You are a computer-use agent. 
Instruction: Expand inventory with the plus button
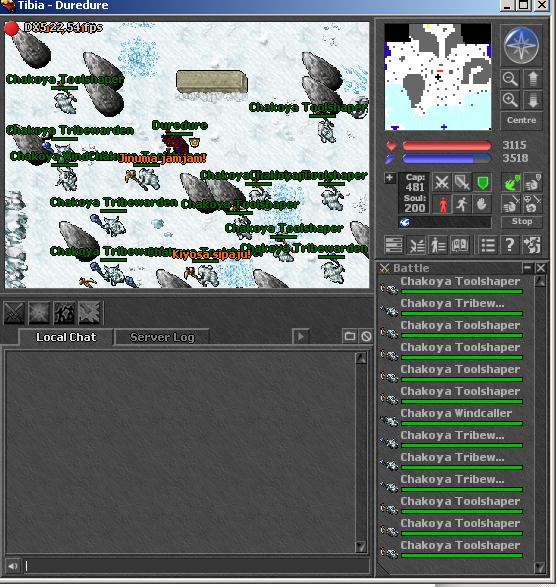click(389, 178)
